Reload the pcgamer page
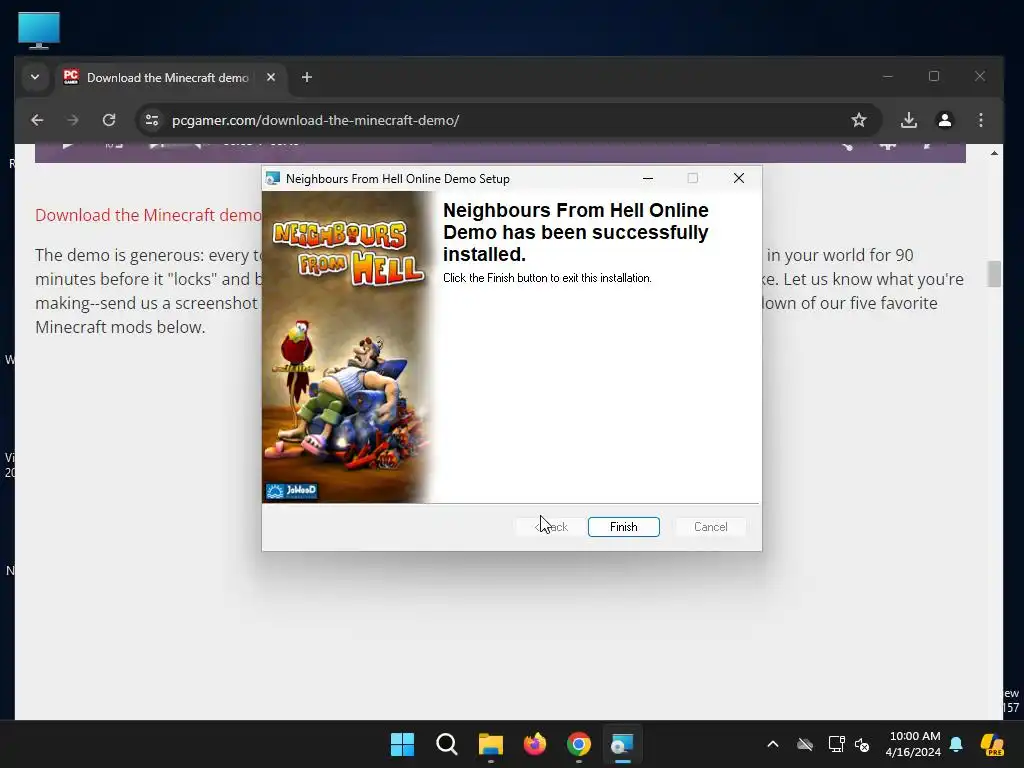This screenshot has width=1024, height=768. 109,120
